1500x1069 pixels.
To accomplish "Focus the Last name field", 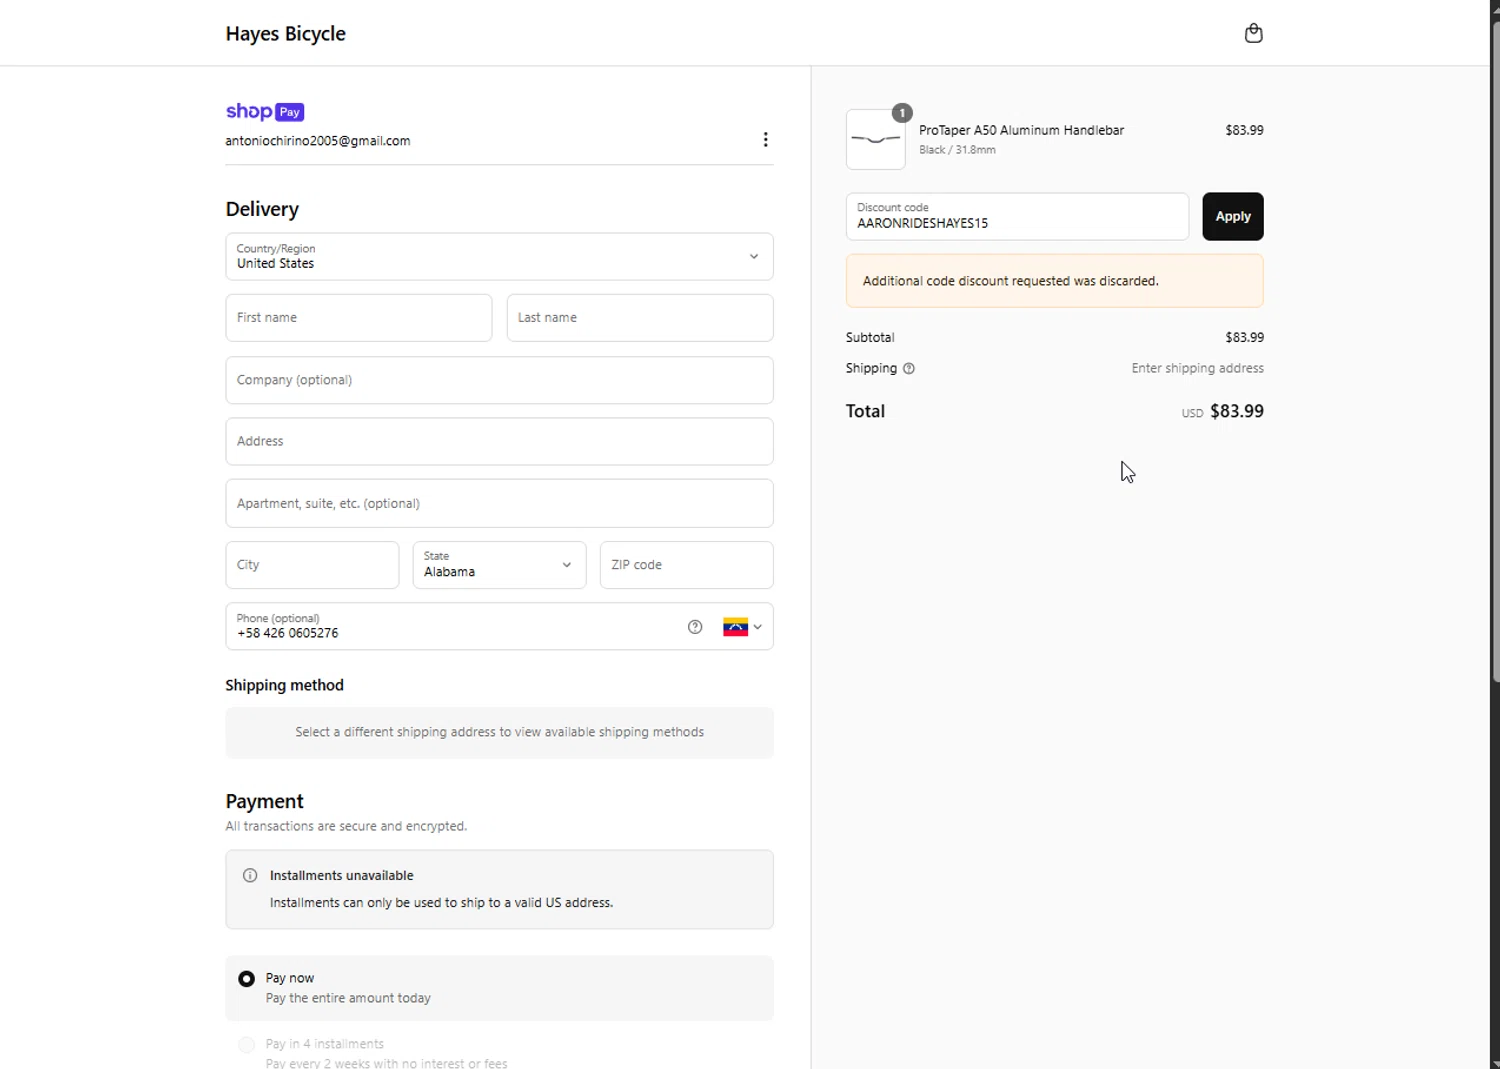I will coord(640,318).
